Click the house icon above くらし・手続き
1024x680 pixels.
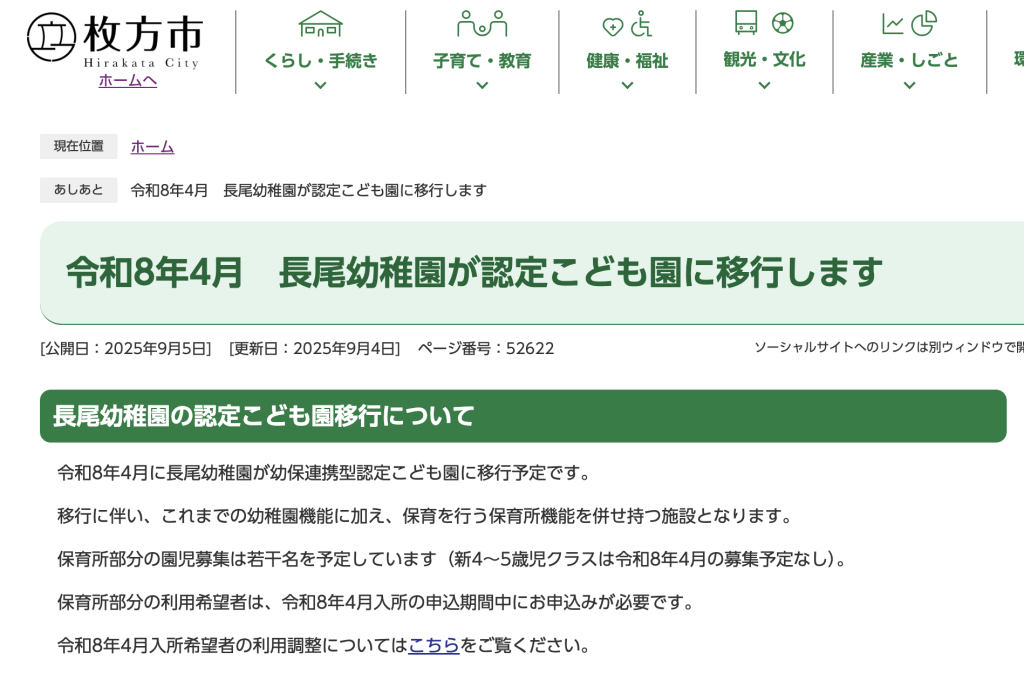click(320, 24)
